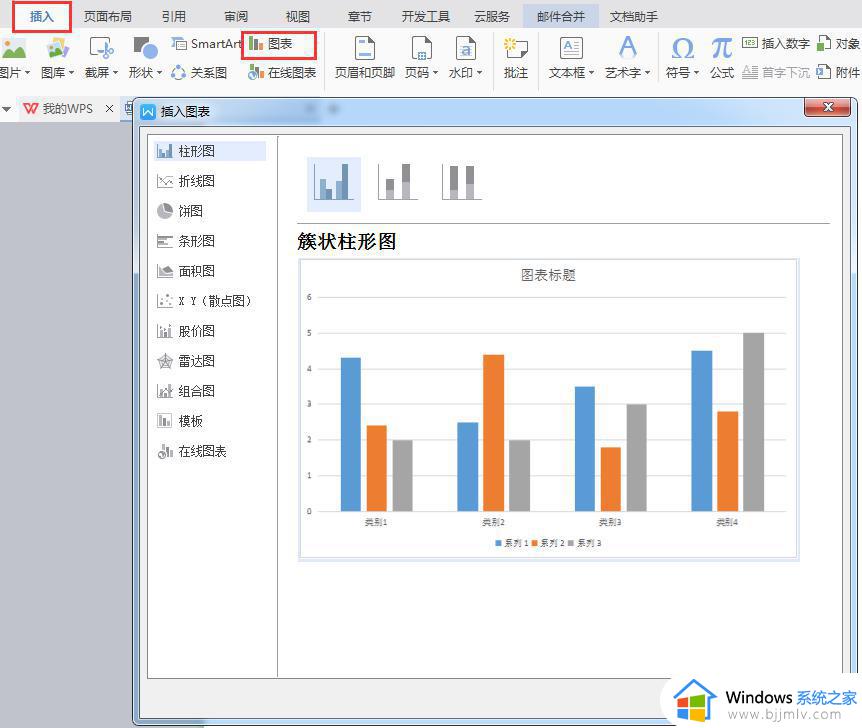Image resolution: width=862 pixels, height=728 pixels.
Task: Expand the 形状 dropdown arrow
Action: 159,73
